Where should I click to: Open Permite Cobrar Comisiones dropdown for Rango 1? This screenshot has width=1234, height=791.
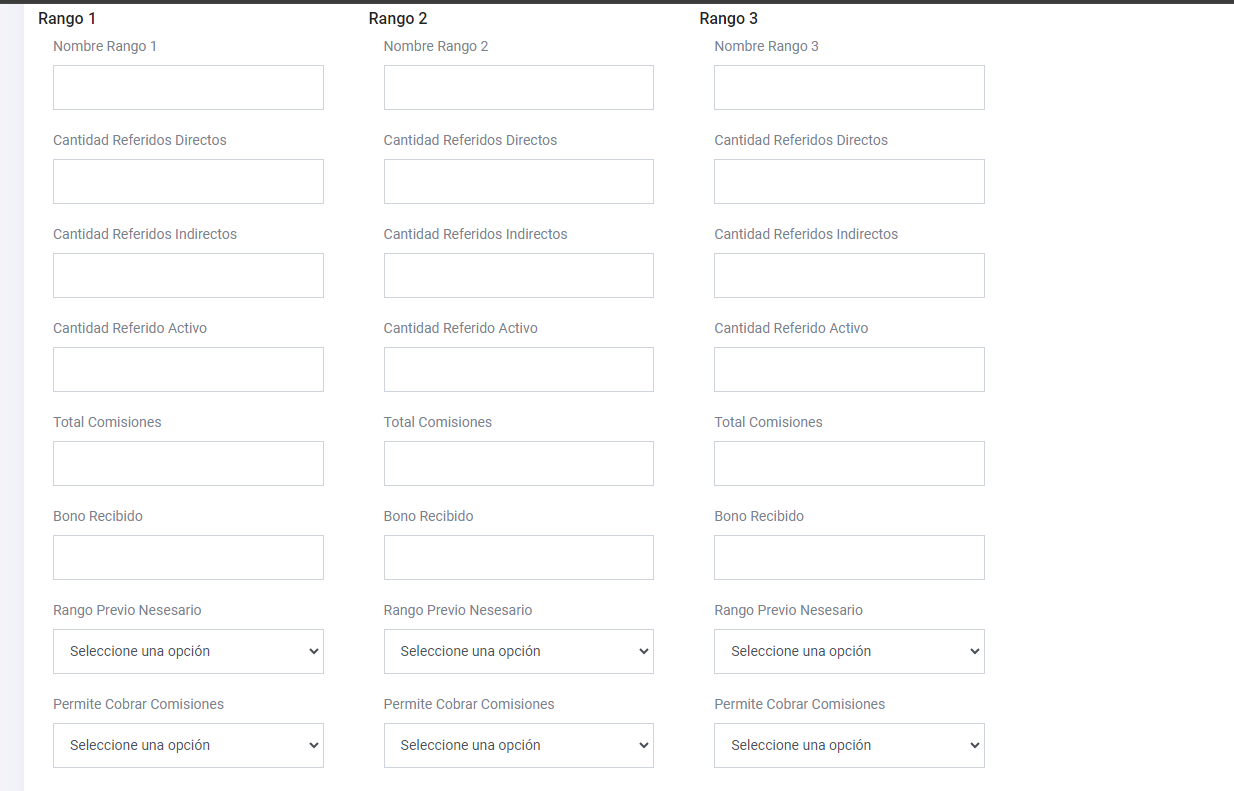[188, 746]
